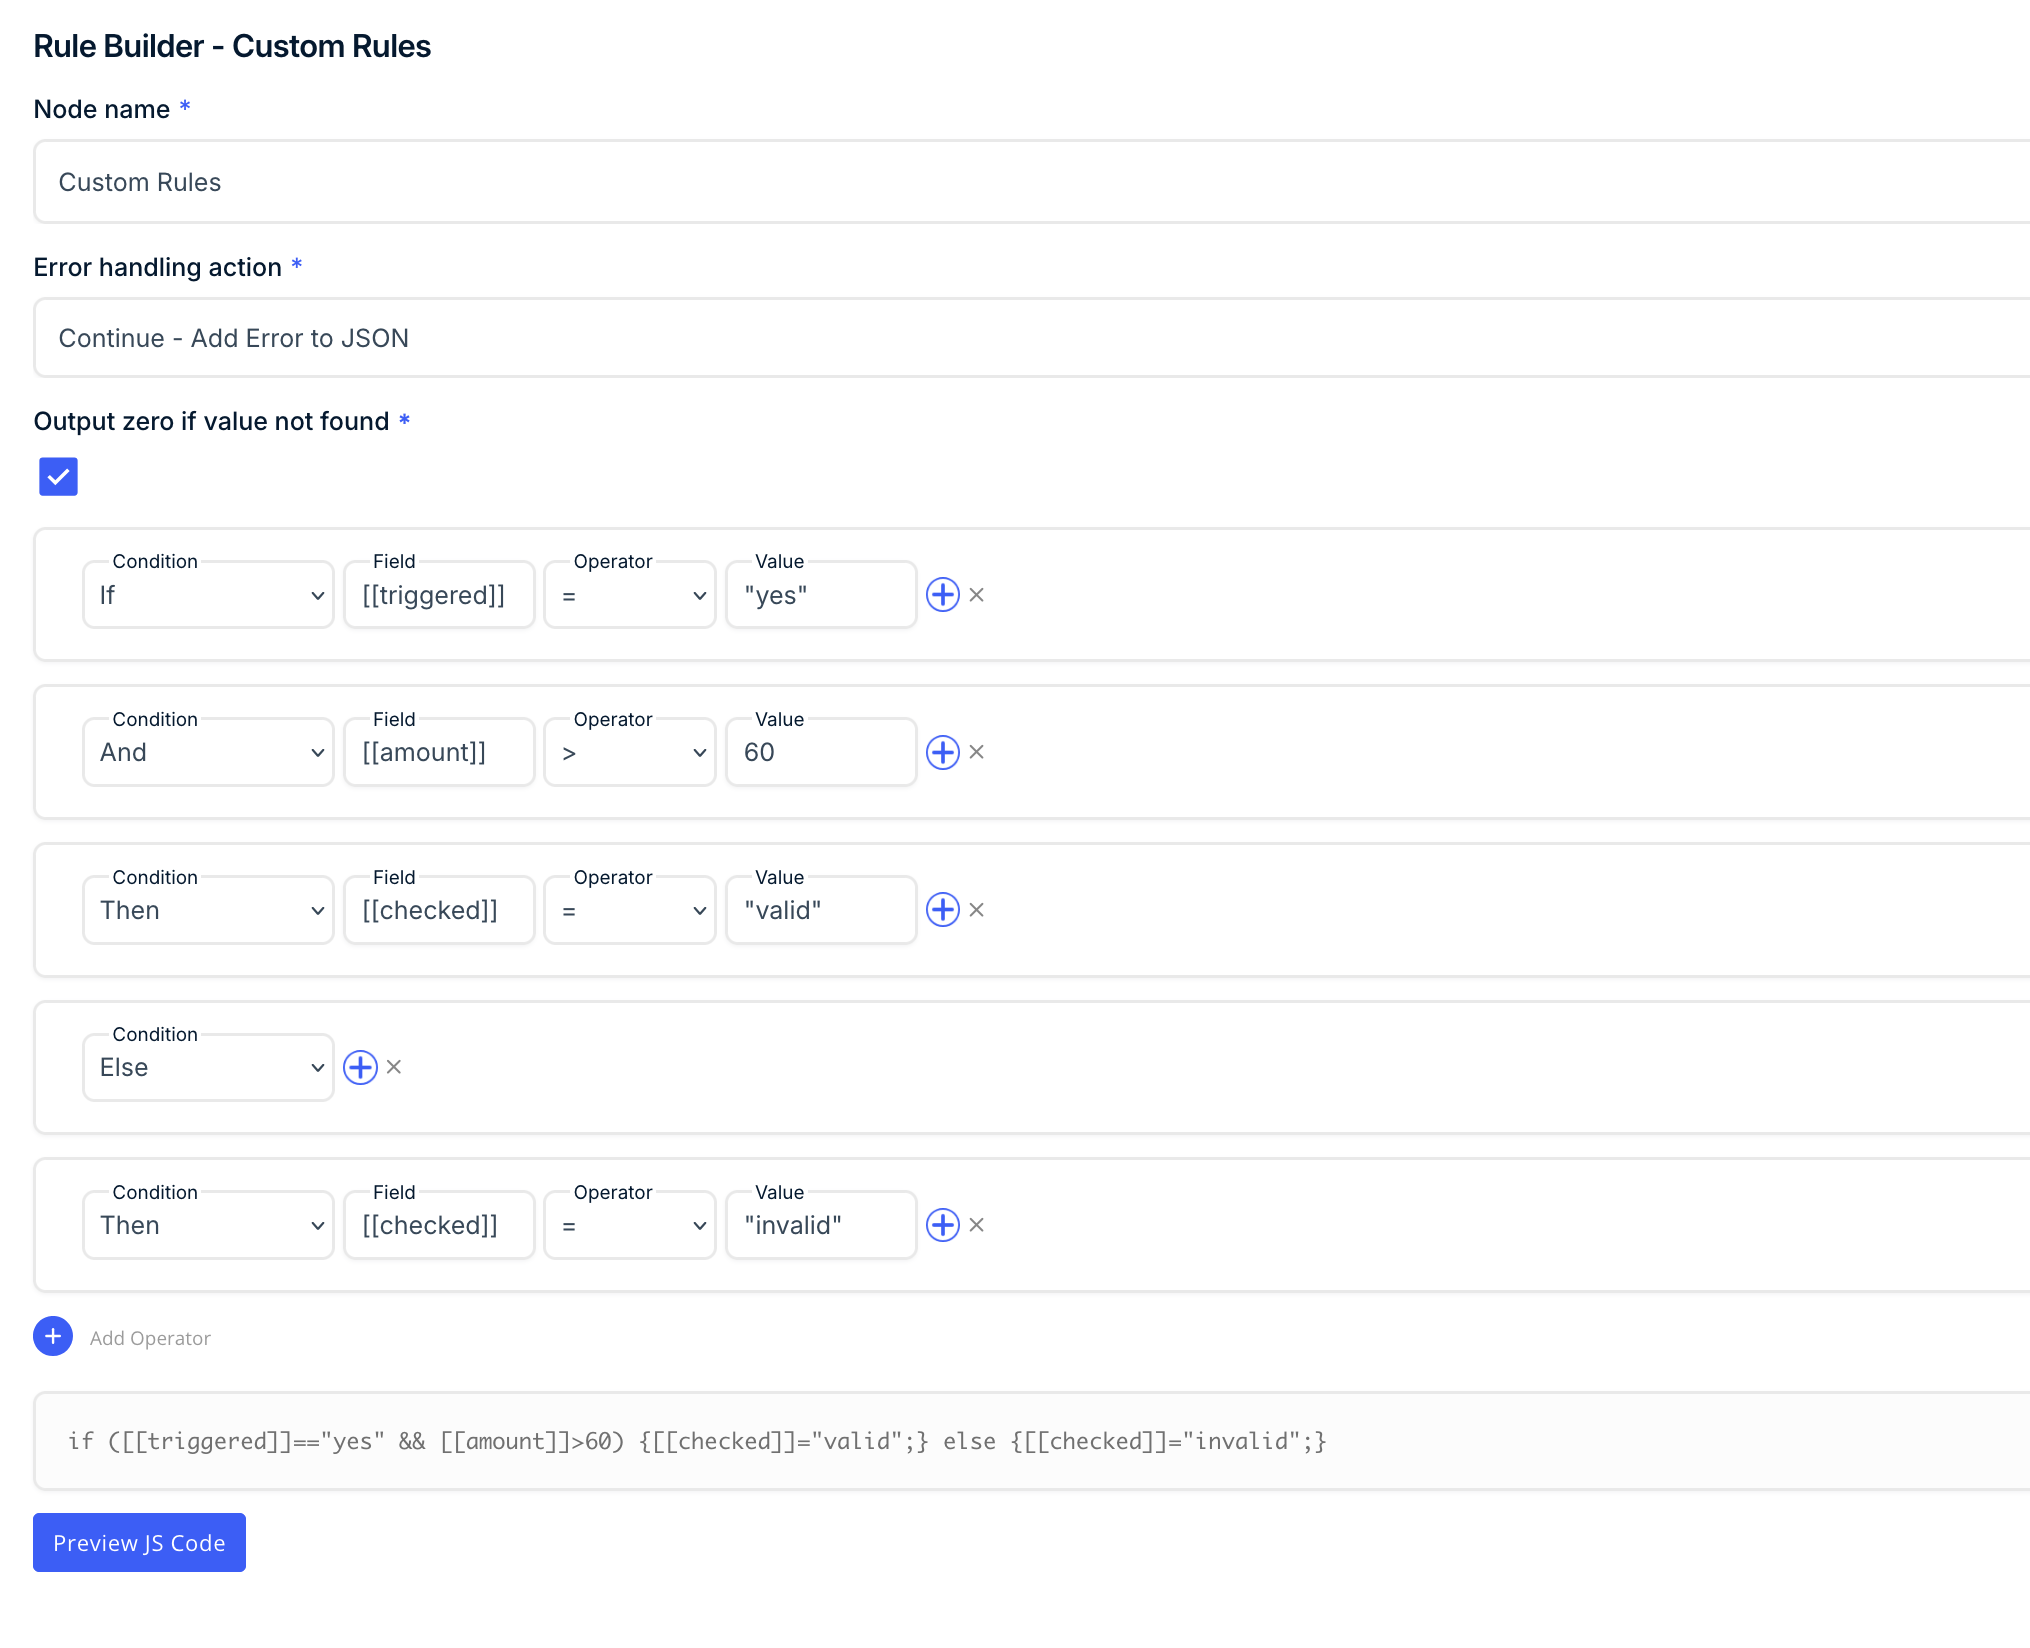Change the Value 60 in the And row
2030x1648 pixels.
click(x=820, y=752)
